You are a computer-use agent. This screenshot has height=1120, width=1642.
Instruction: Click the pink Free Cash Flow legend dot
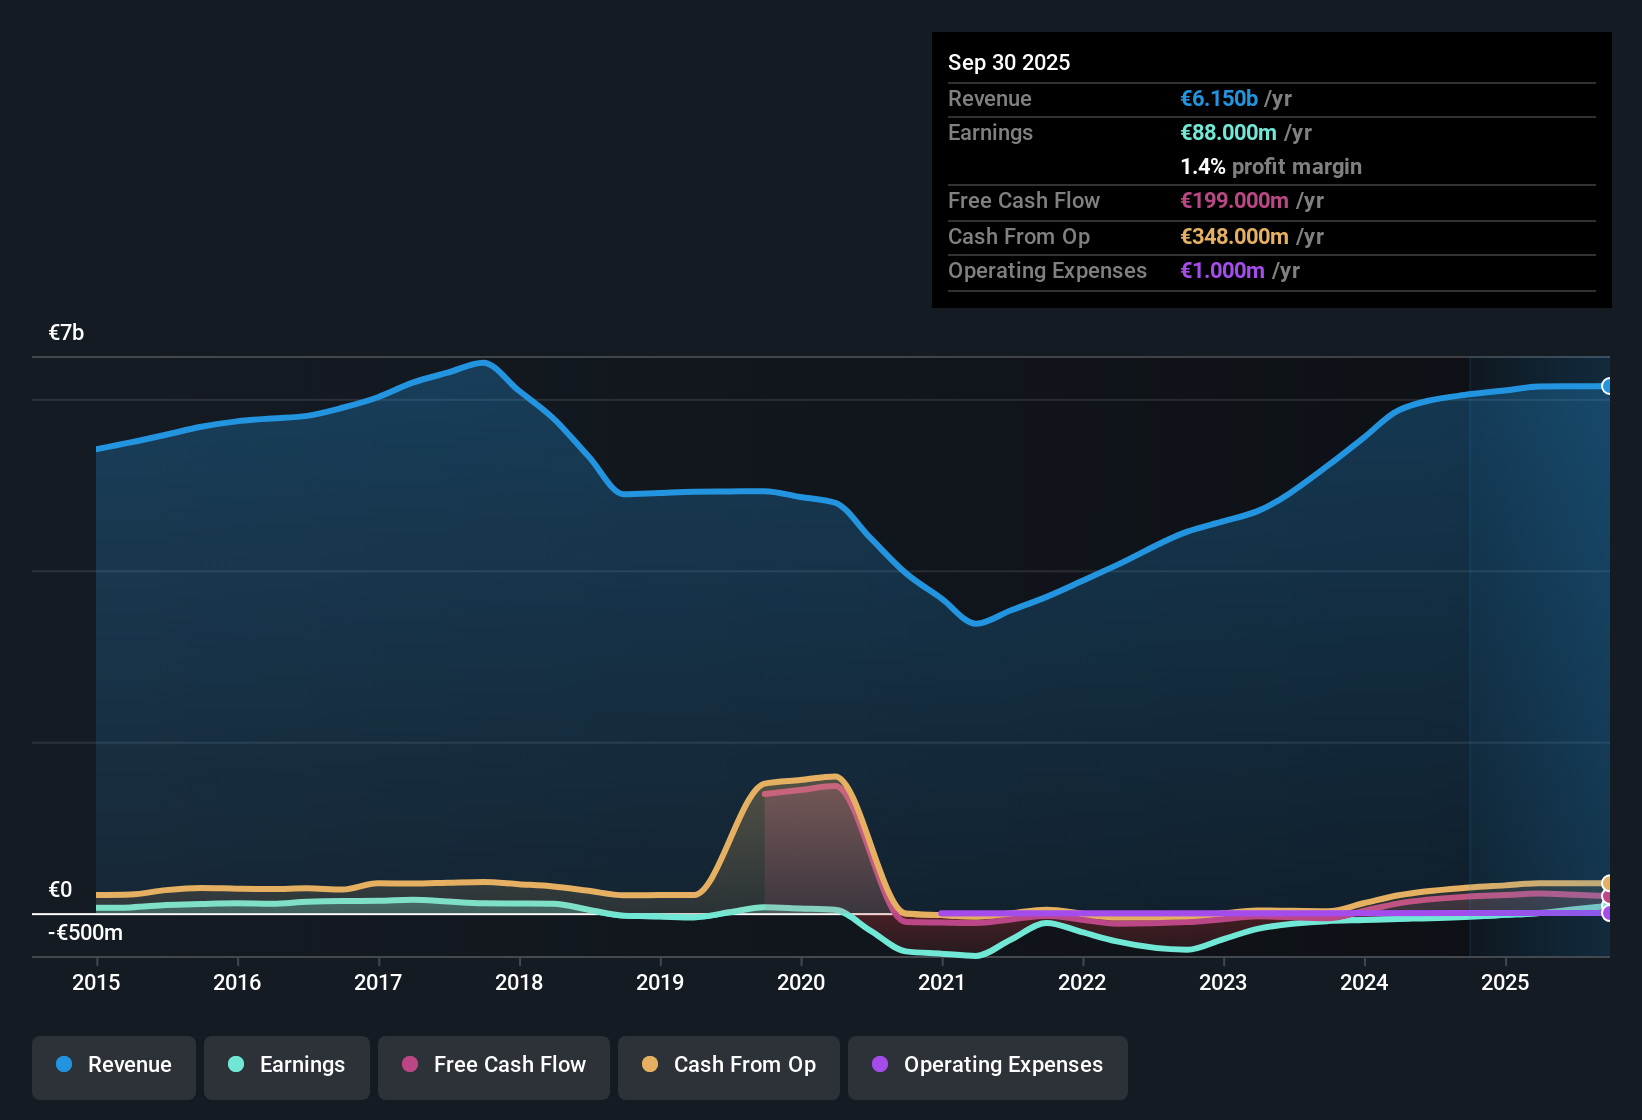(x=410, y=1064)
